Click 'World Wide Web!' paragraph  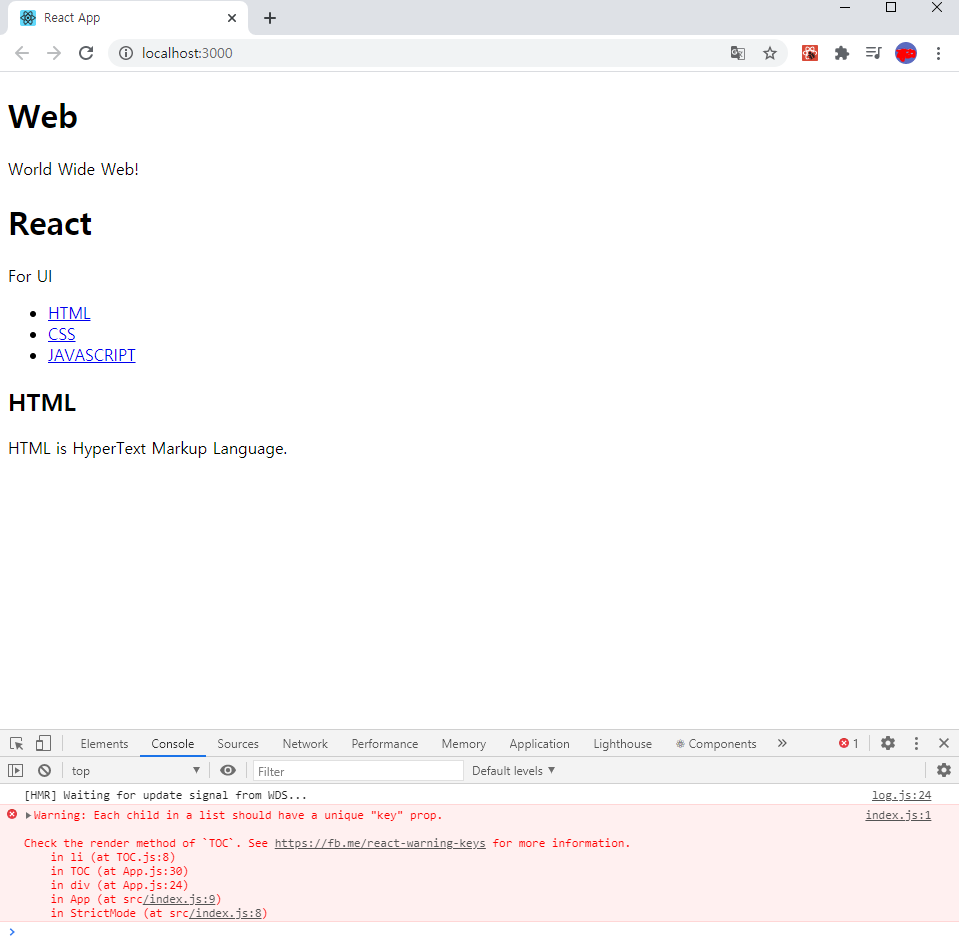[x=73, y=169]
